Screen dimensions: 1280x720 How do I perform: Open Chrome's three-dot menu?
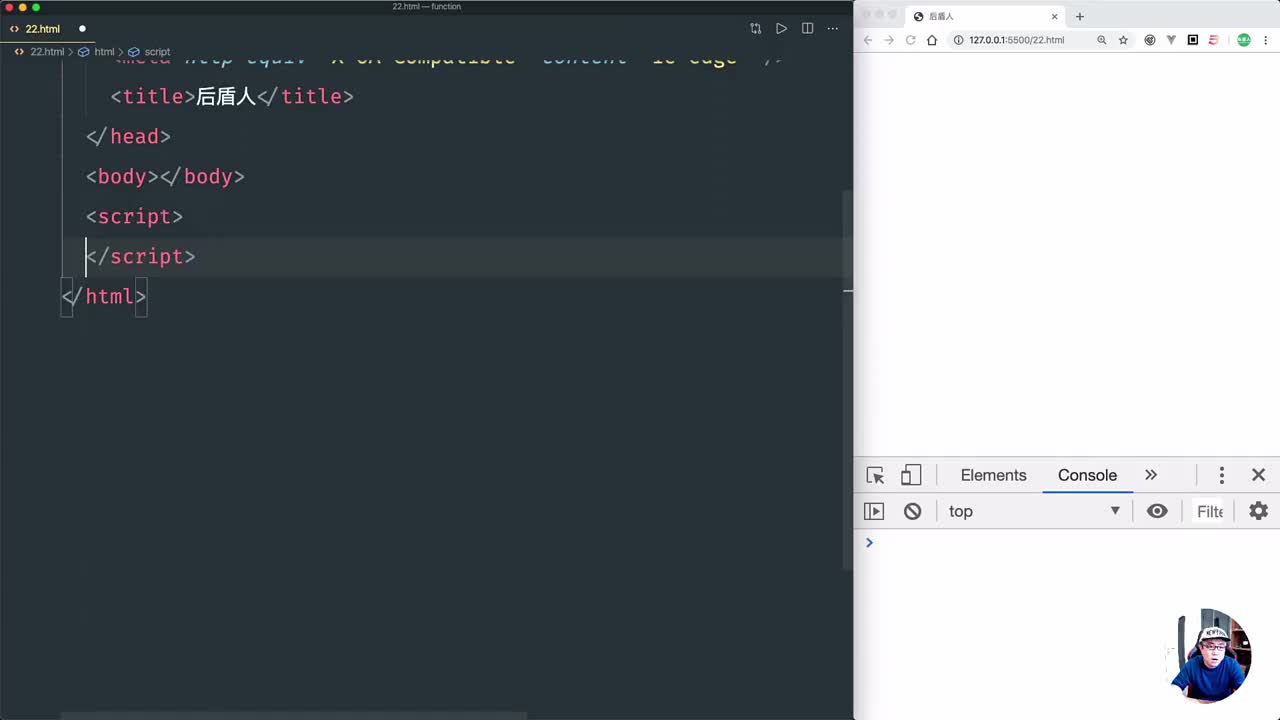point(1265,40)
